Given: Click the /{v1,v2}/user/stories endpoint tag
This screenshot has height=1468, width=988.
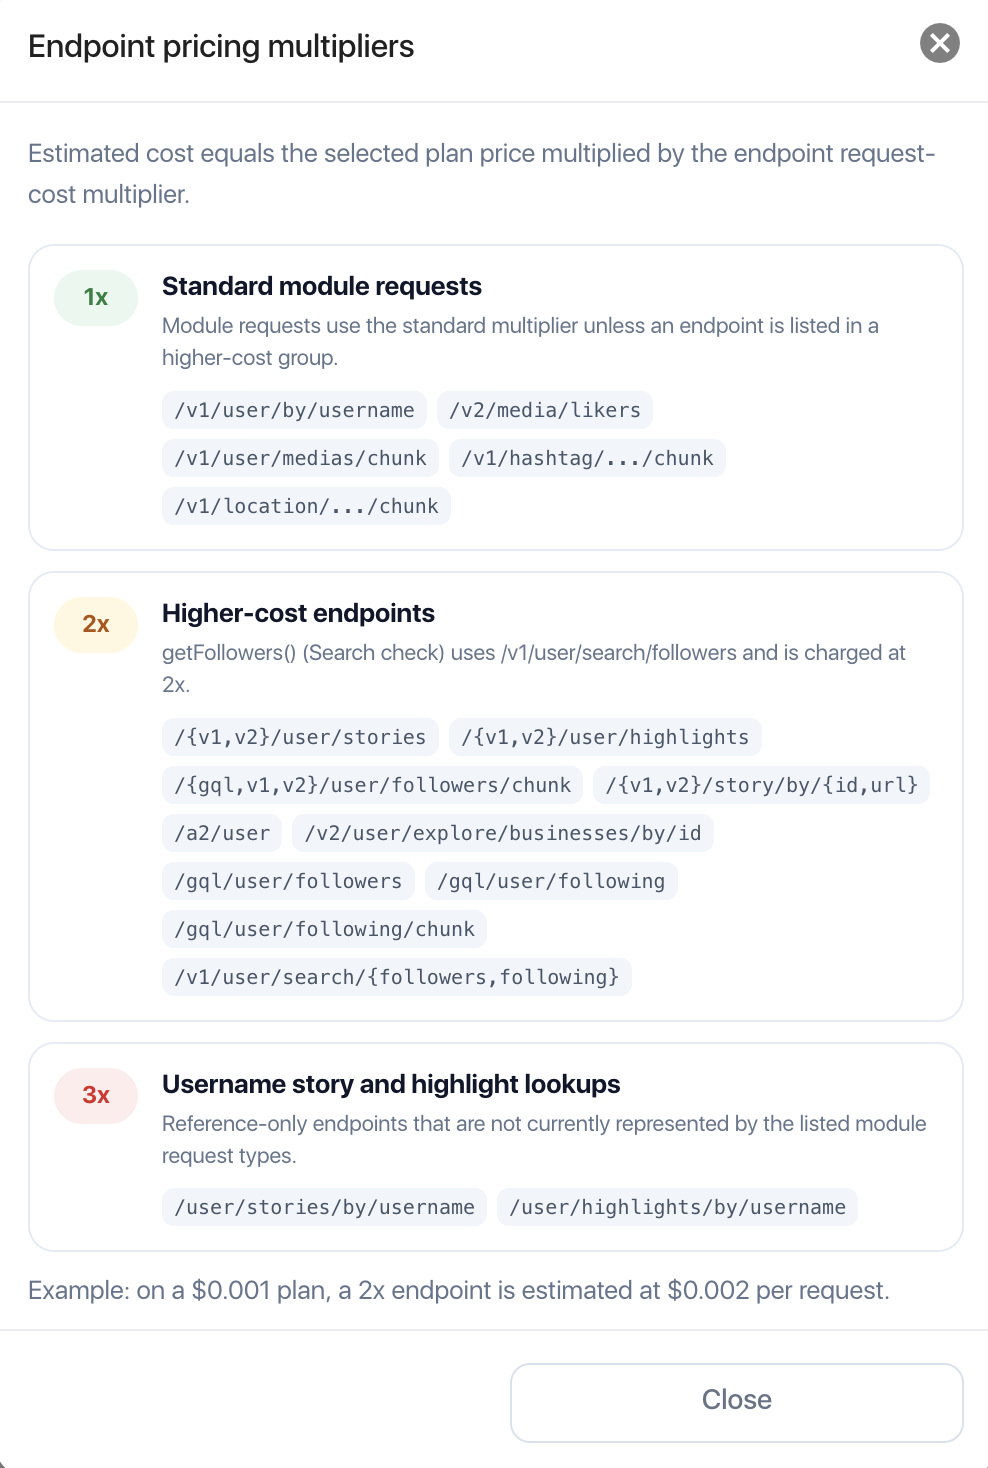Looking at the screenshot, I should tap(300, 737).
